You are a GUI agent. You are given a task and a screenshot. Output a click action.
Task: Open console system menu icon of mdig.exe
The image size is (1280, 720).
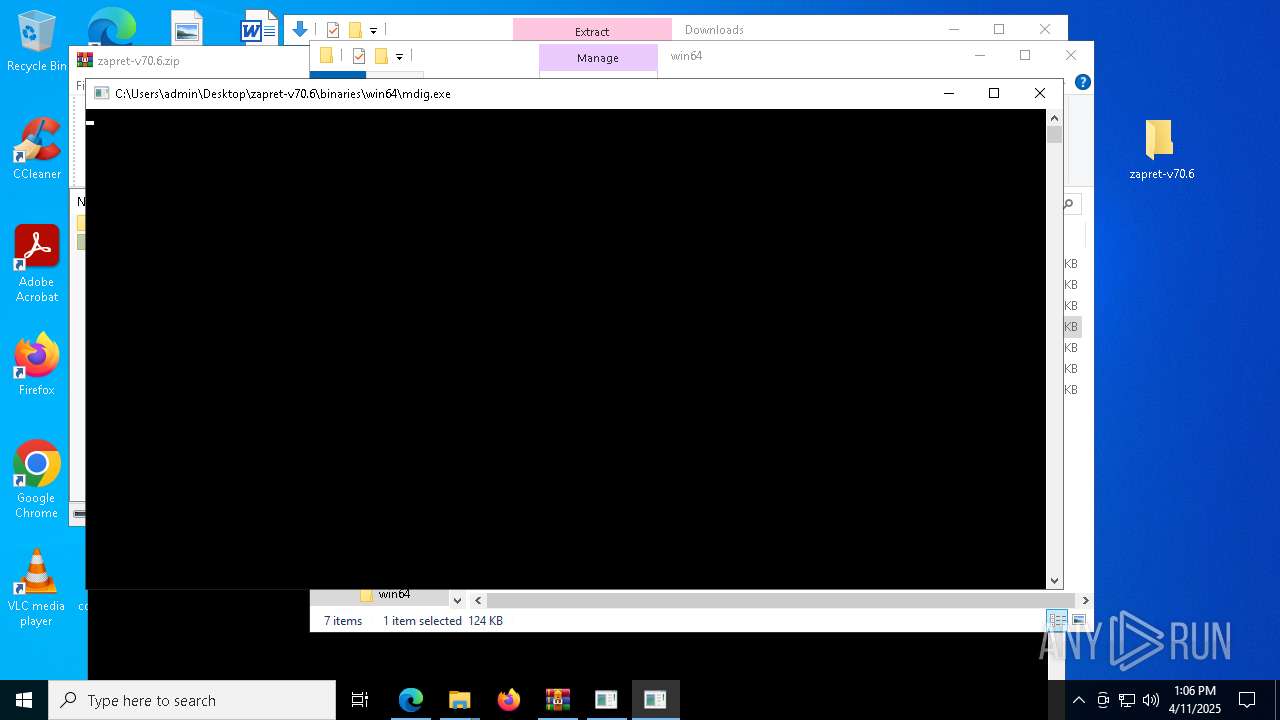[101, 93]
